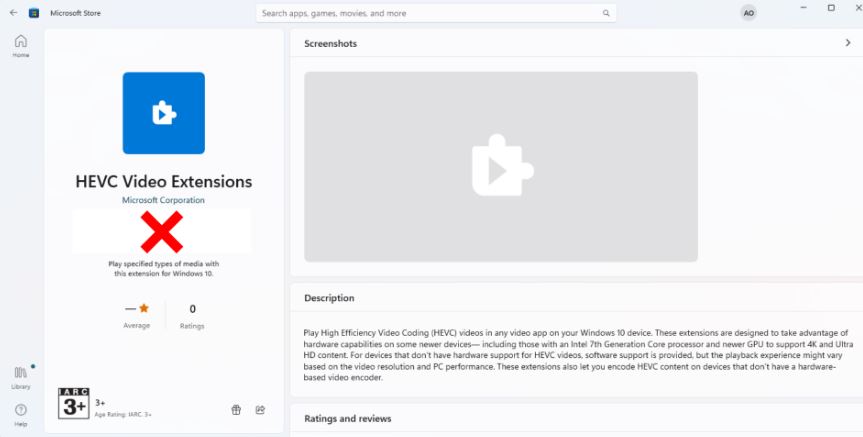The width and height of the screenshot is (863, 437).
Task: Click the HEVC Video Extensions title
Action: [163, 182]
